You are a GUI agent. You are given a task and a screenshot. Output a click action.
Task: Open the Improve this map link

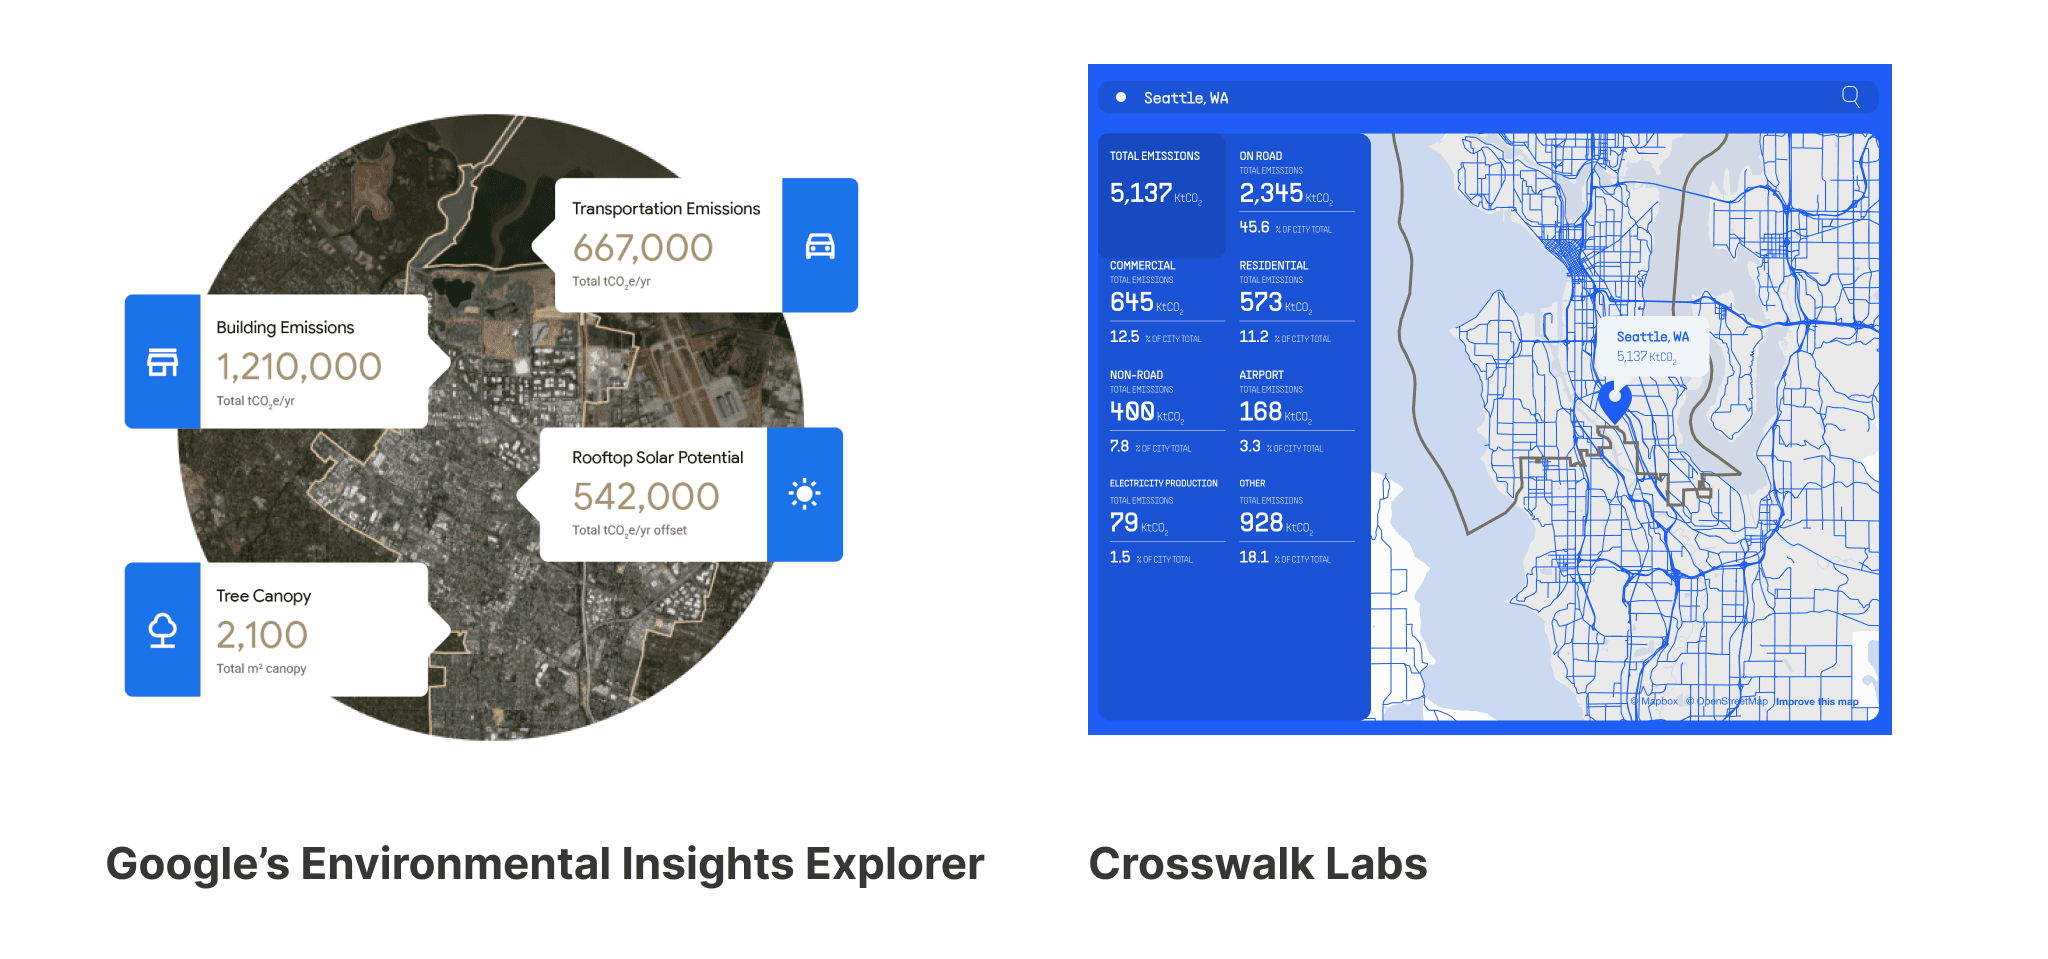click(x=1816, y=702)
